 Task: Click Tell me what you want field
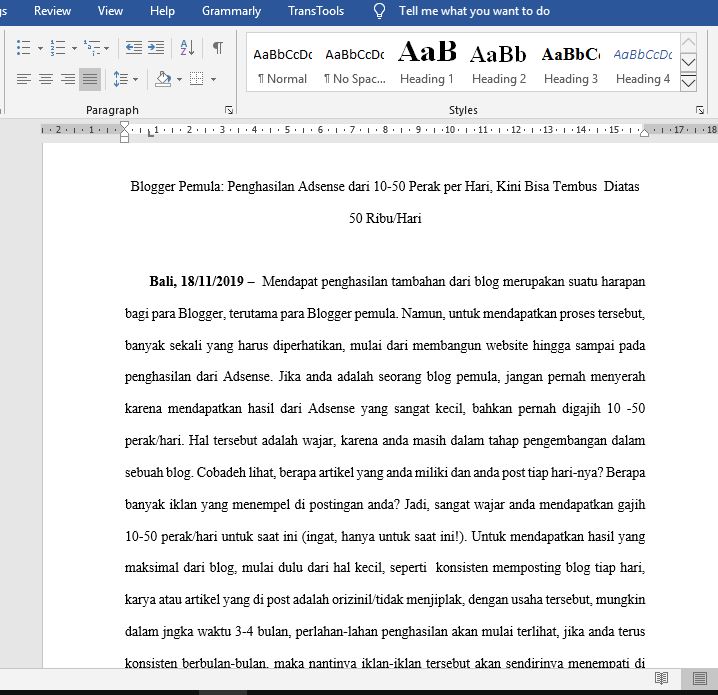pos(474,11)
